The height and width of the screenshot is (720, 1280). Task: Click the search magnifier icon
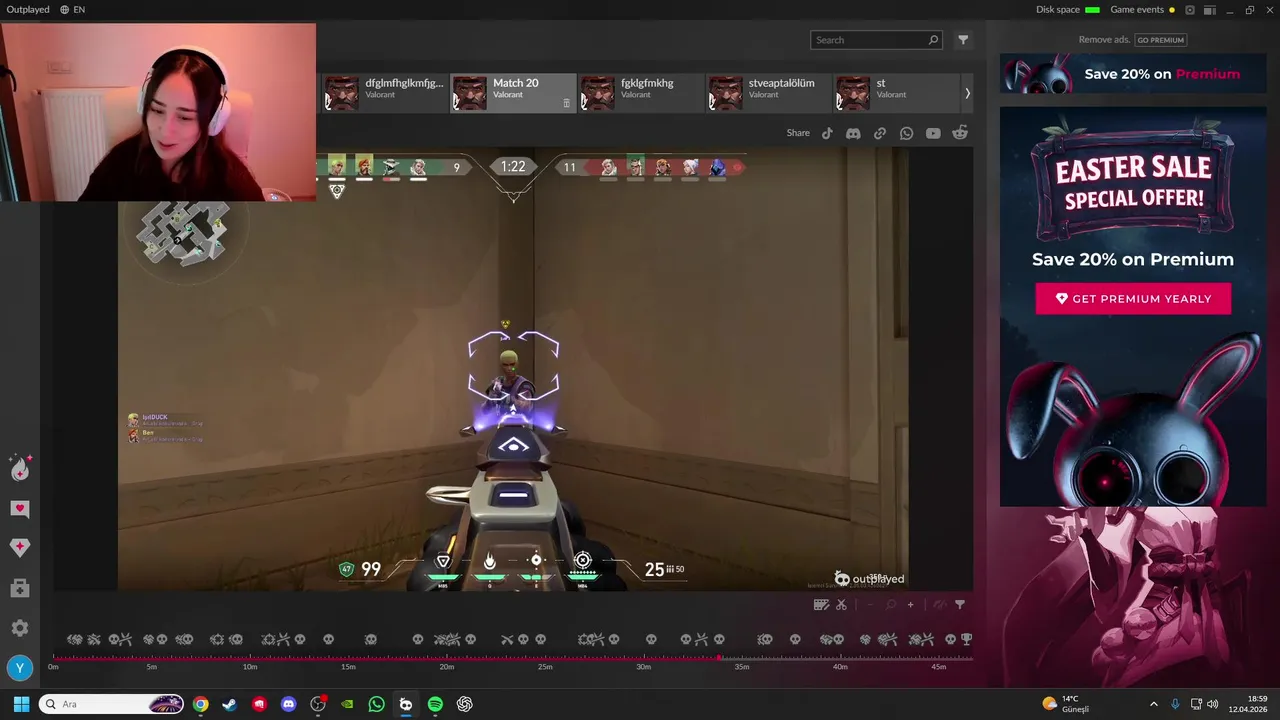pos(933,40)
